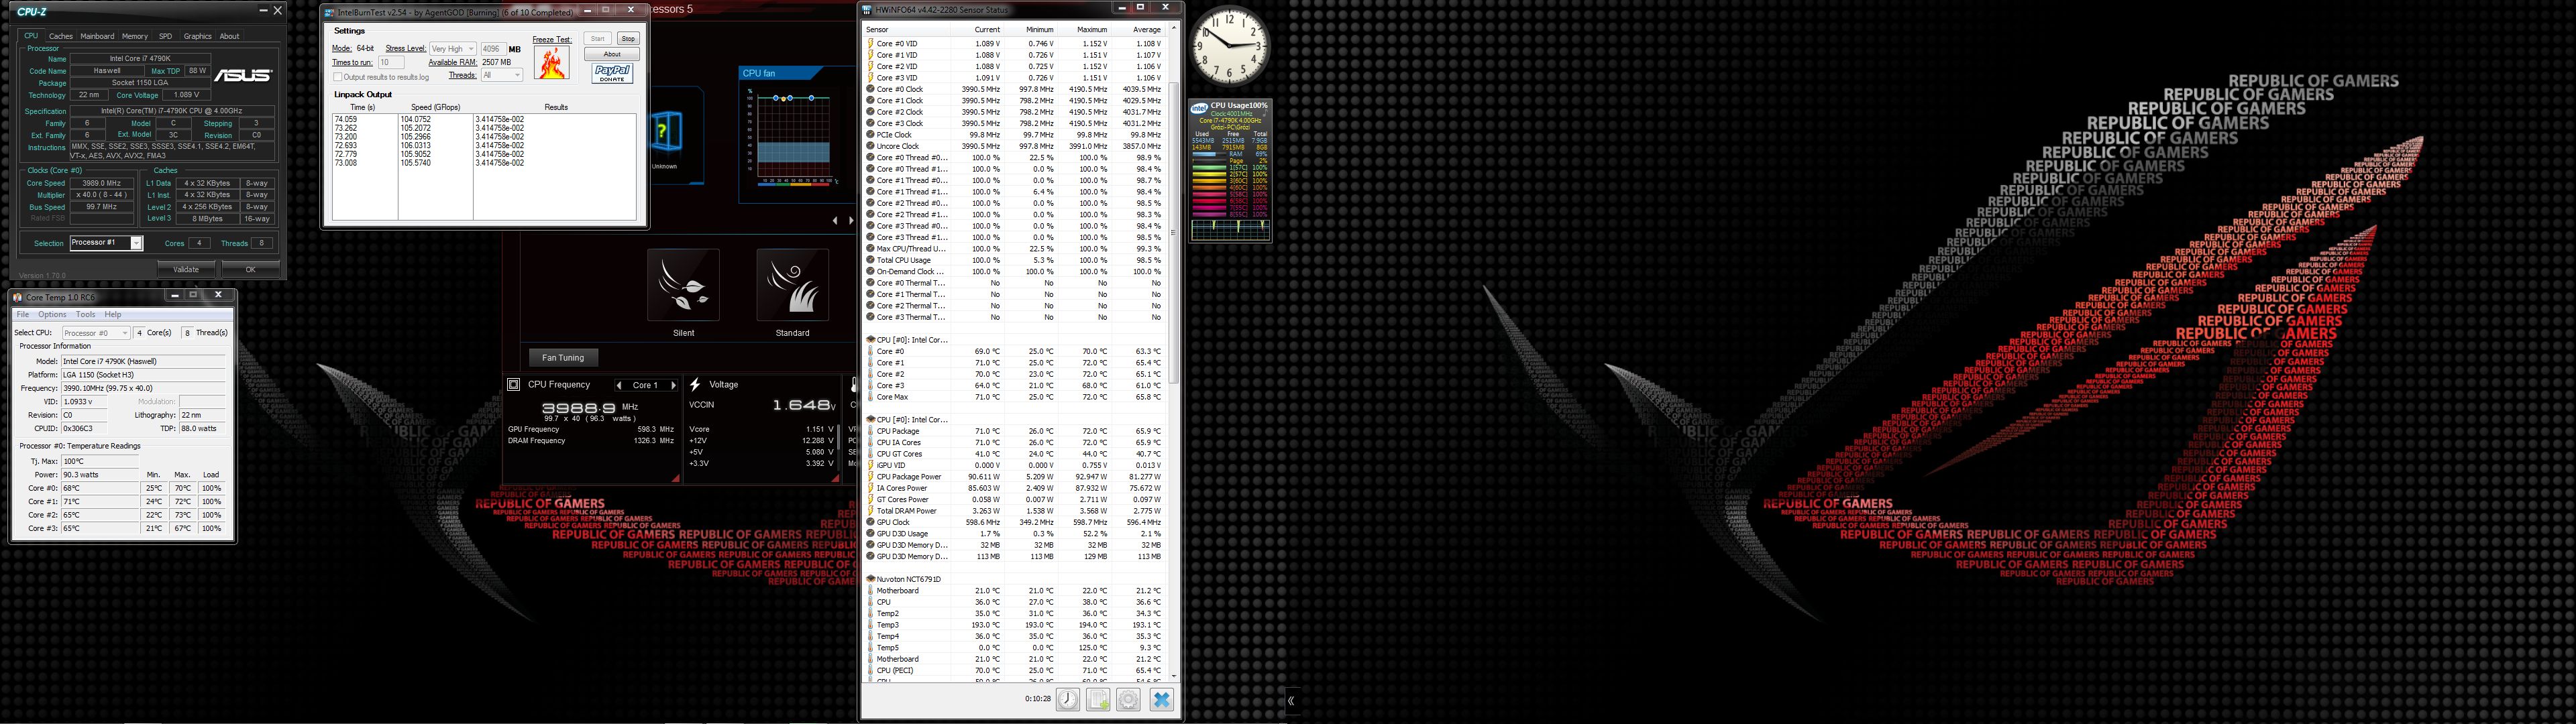2576x724 pixels.
Task: Select the Standard fan profile icon
Action: (792, 285)
